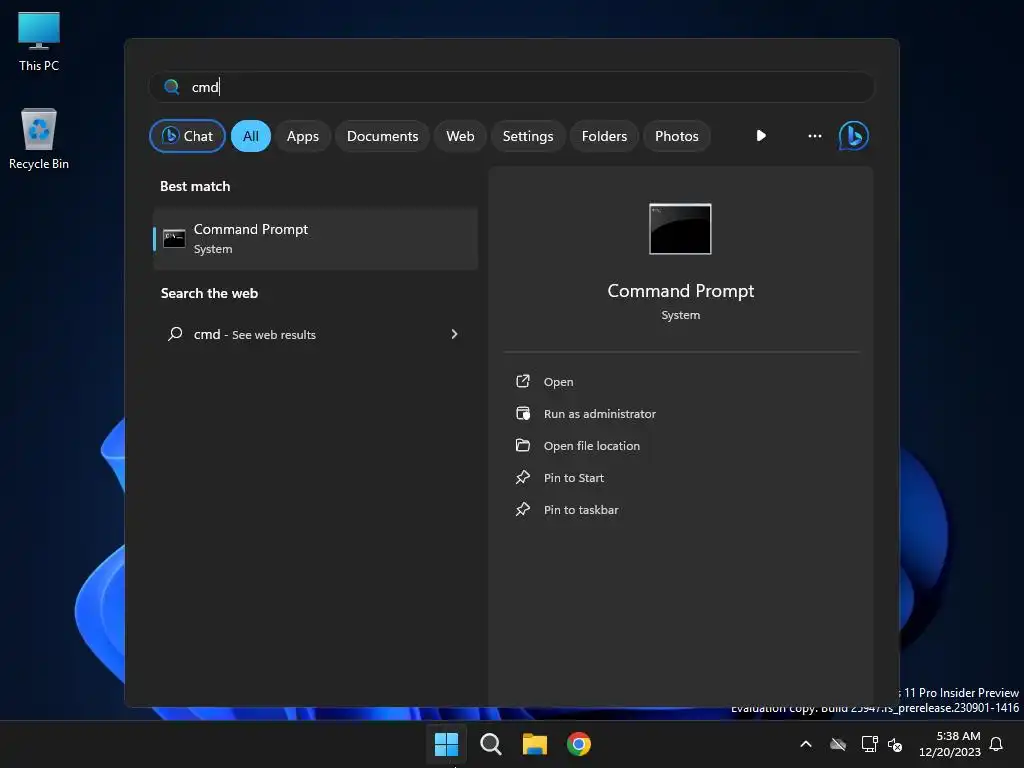Click the muted volume tray icon

895,744
